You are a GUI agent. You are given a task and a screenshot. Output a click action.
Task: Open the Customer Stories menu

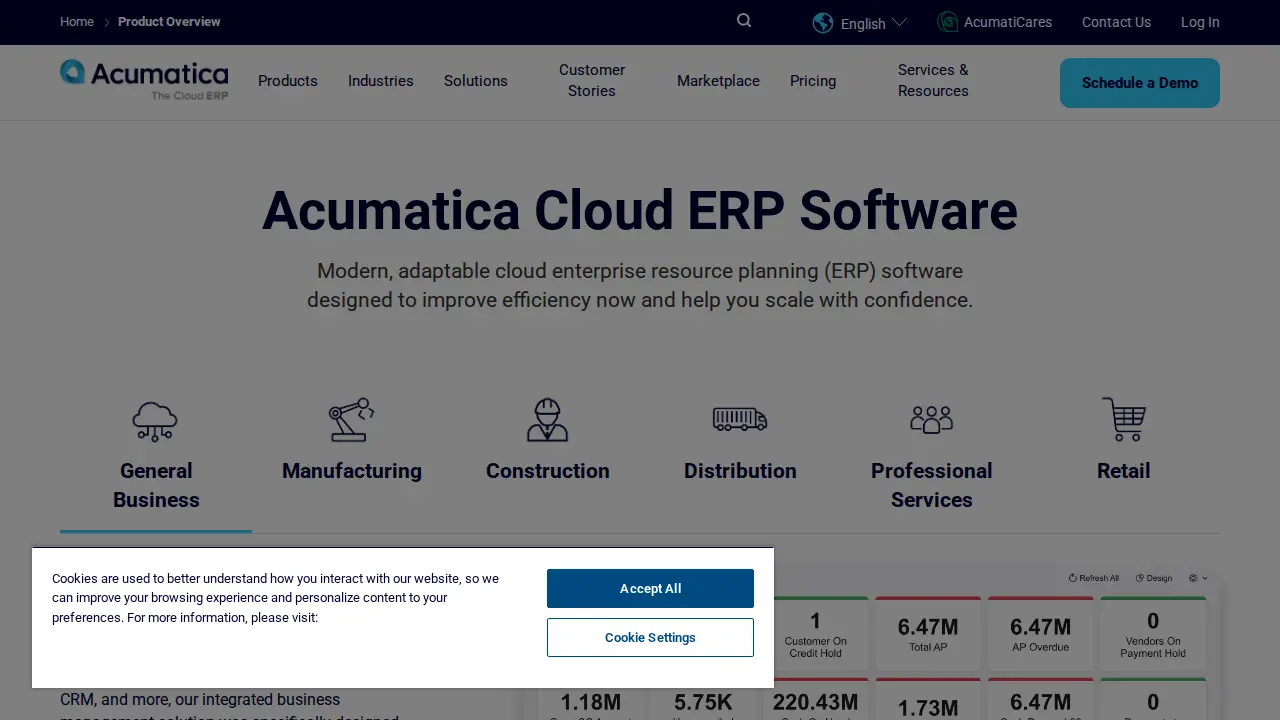click(x=592, y=80)
